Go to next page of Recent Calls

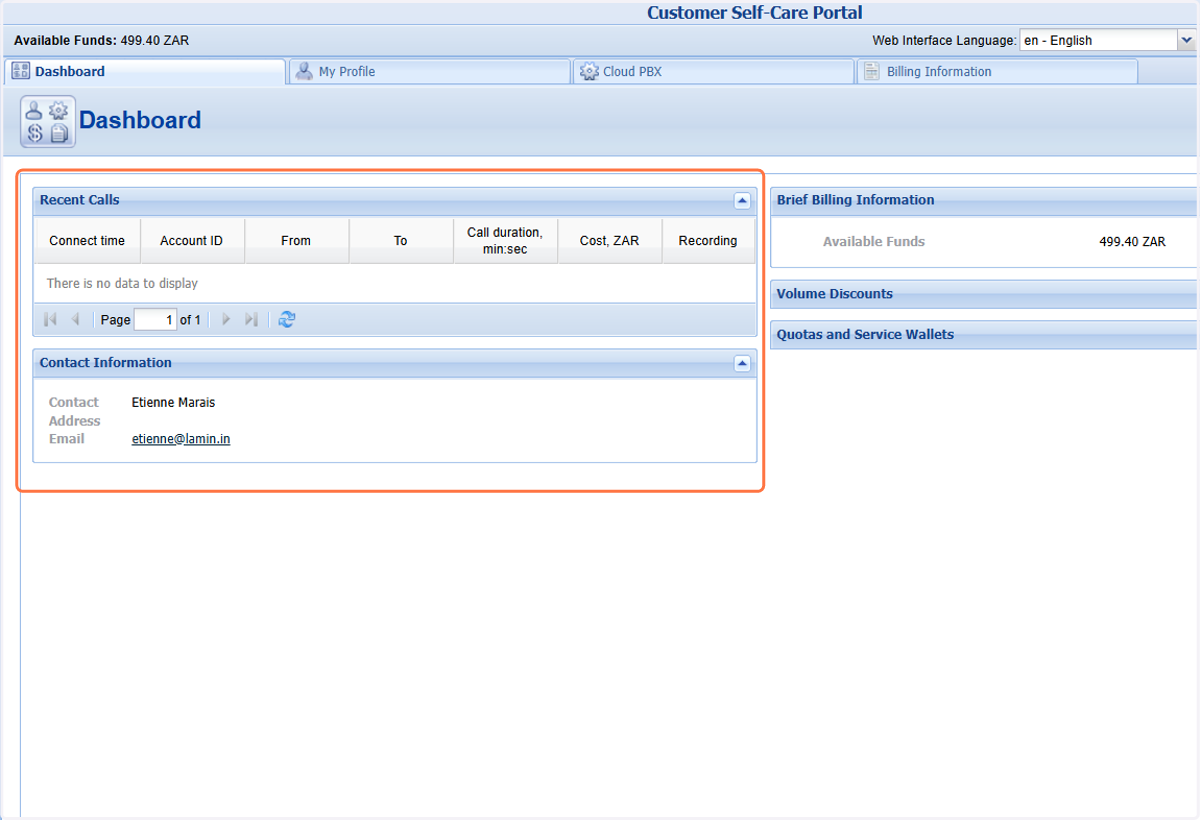coord(226,319)
